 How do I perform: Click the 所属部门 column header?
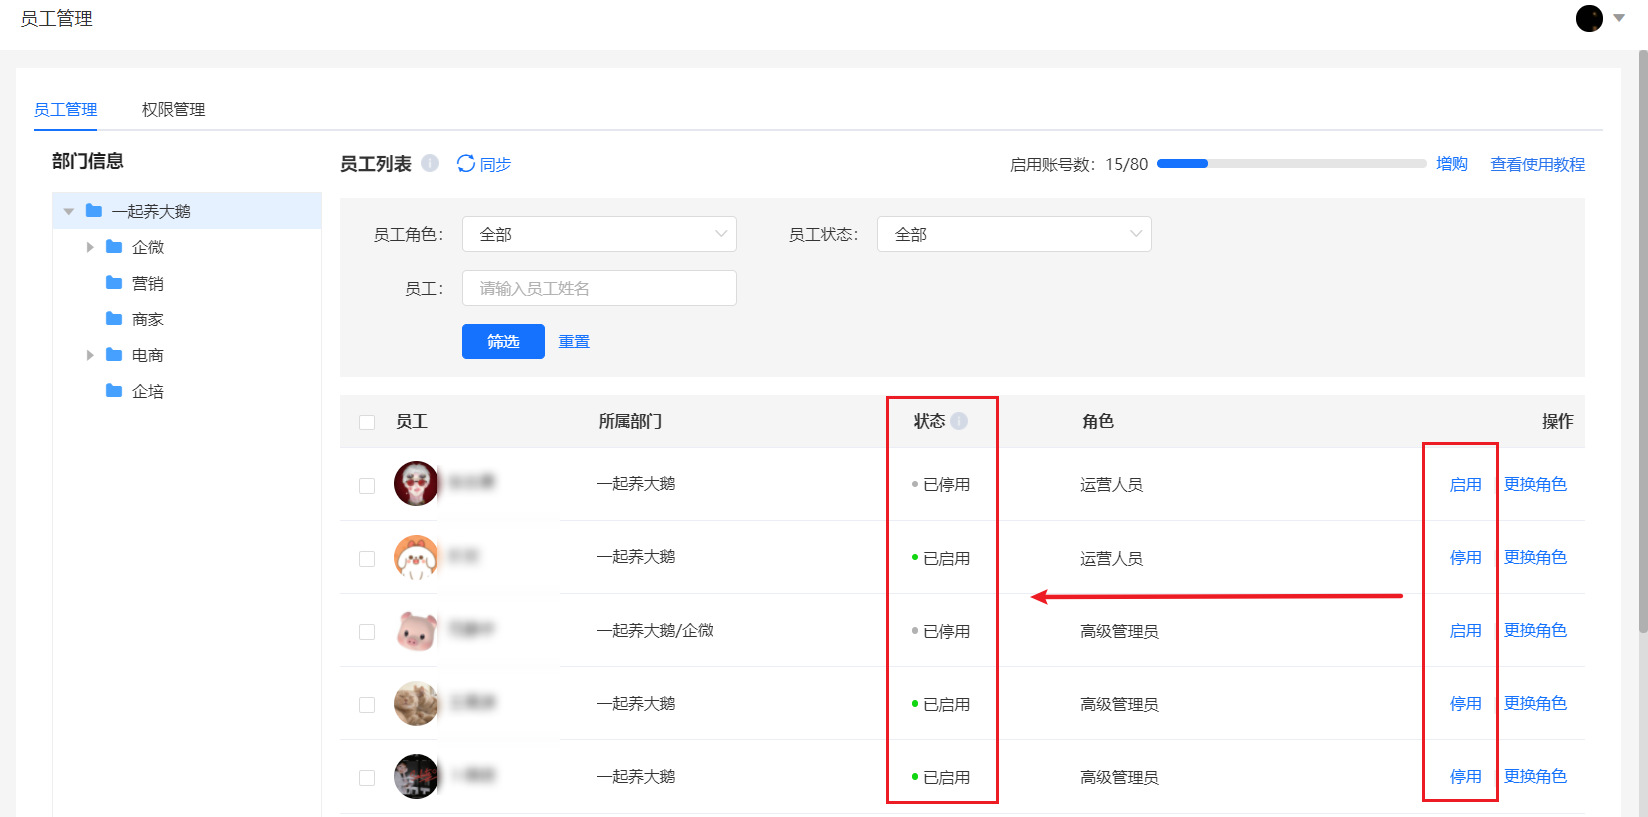[630, 421]
